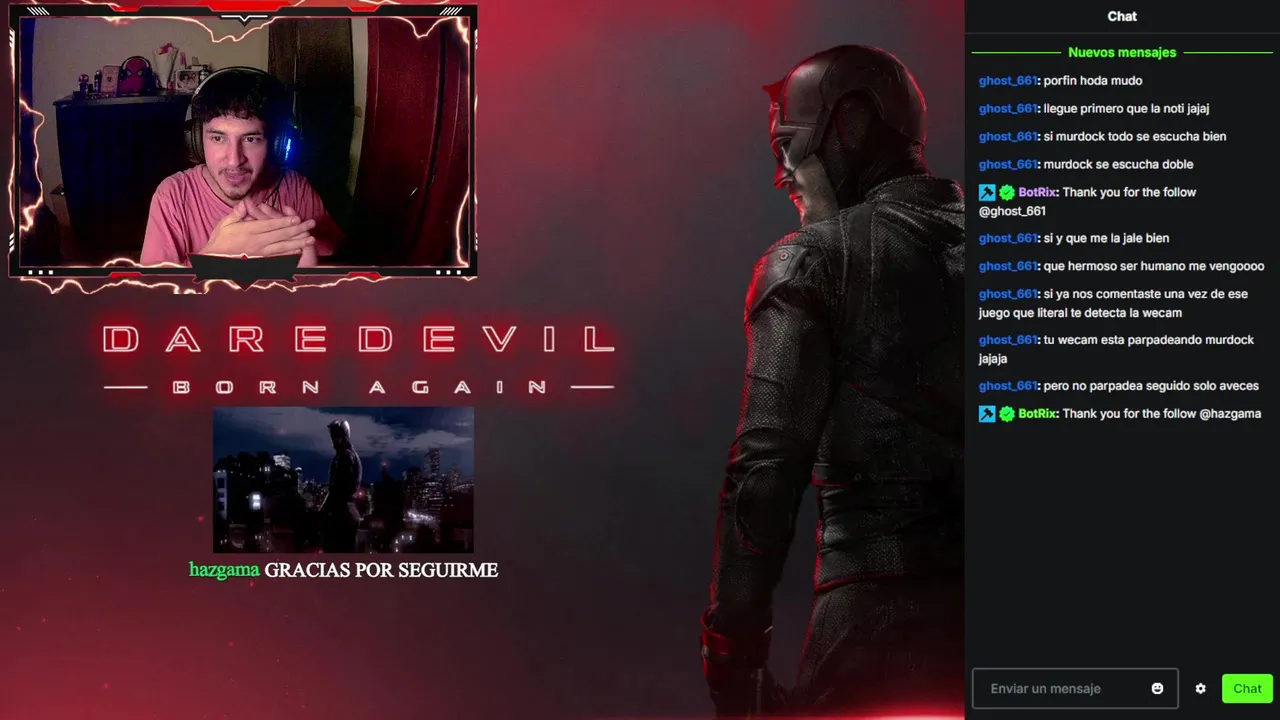The width and height of the screenshot is (1280, 720).
Task: Open chat settings gear icon
Action: 1200,688
